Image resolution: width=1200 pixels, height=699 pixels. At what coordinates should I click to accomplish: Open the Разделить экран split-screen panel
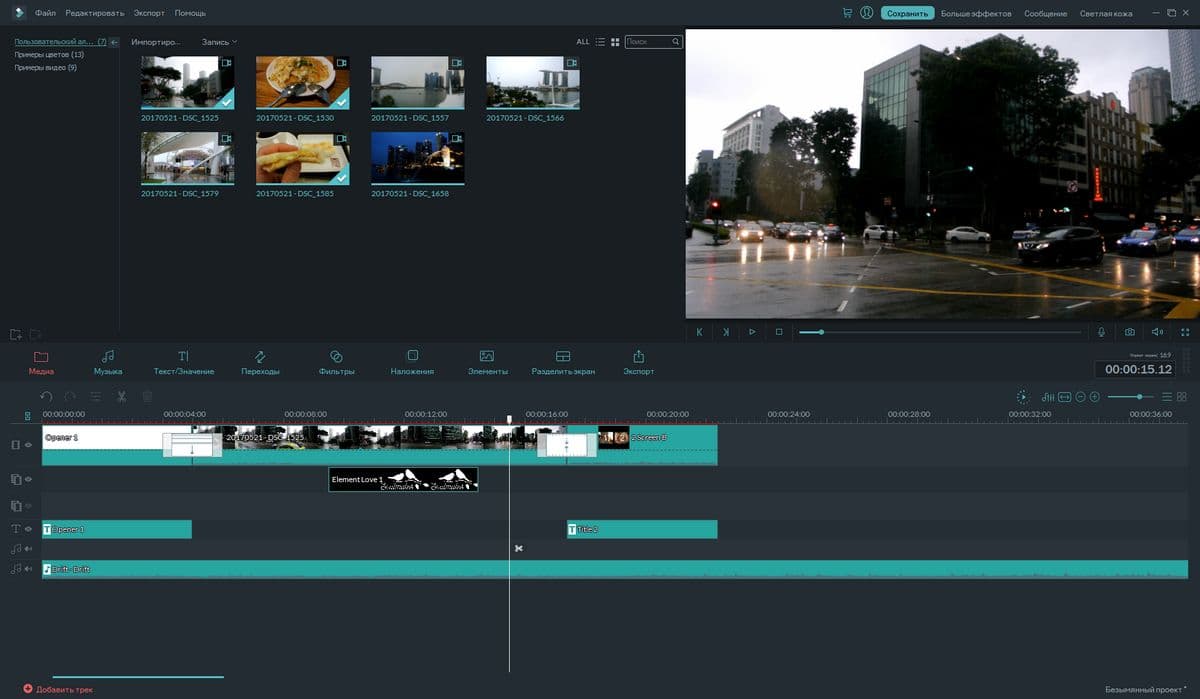pyautogui.click(x=563, y=362)
